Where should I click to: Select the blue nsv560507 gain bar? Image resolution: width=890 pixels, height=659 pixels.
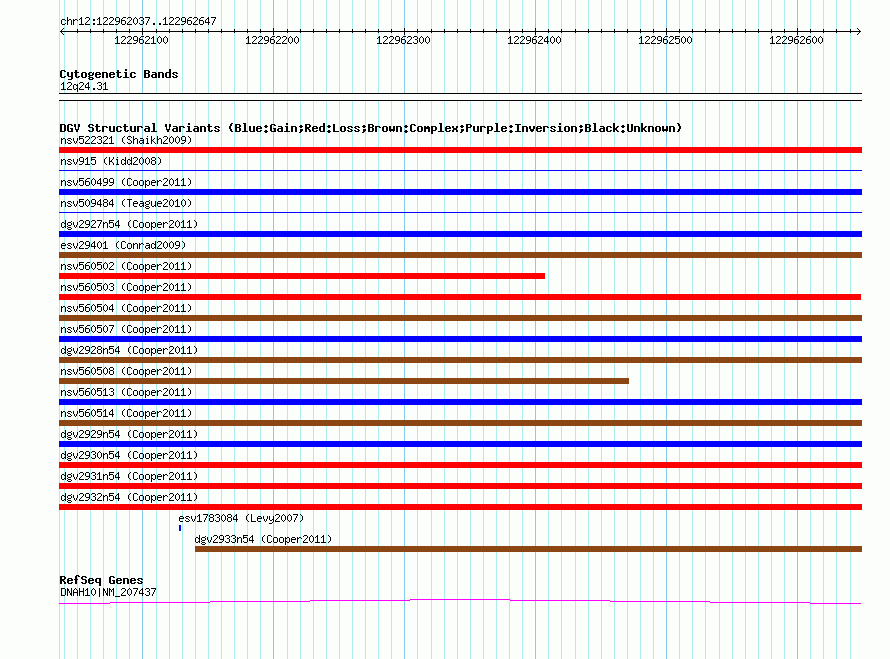[x=460, y=339]
